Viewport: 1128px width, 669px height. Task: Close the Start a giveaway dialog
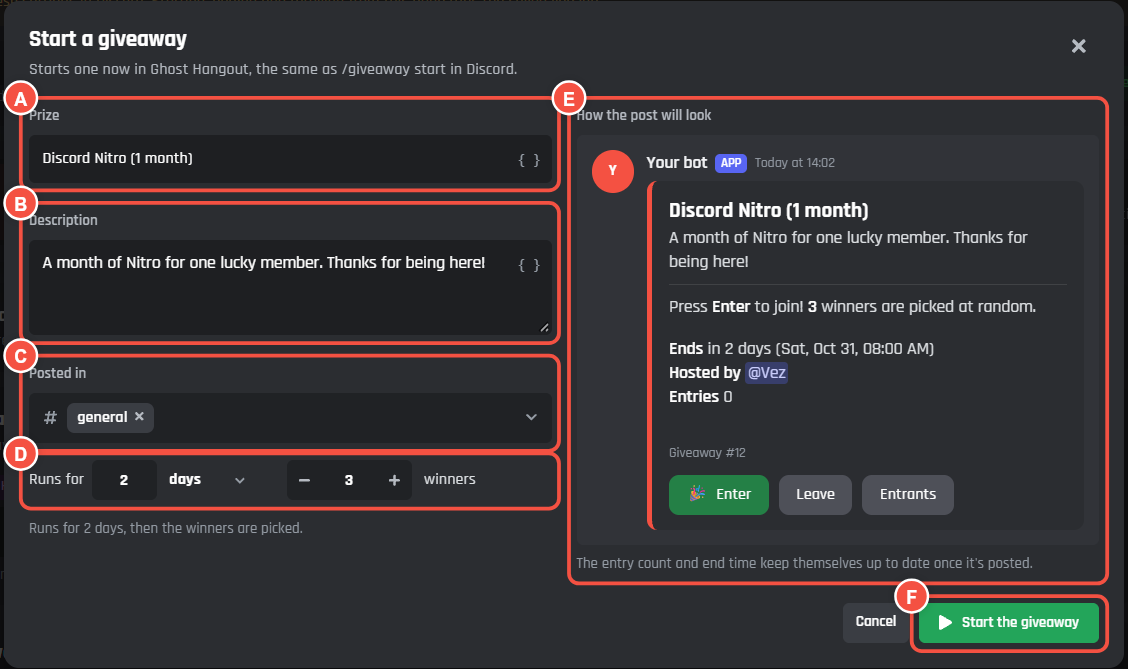click(1078, 46)
